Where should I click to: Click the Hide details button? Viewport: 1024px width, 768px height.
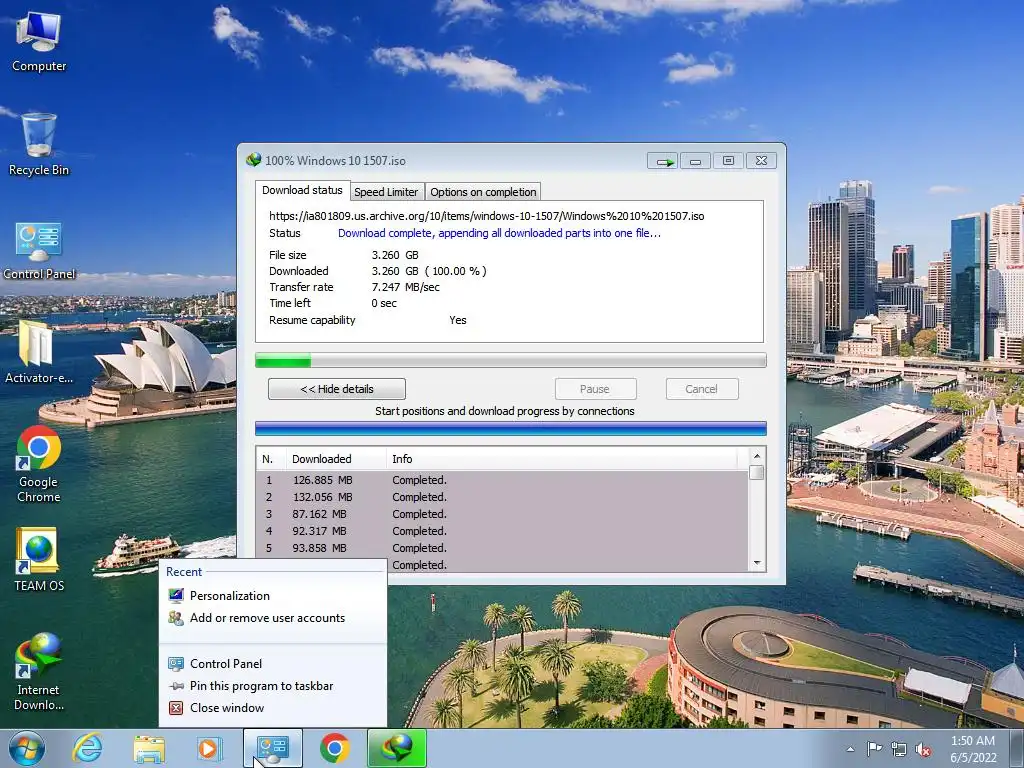336,389
